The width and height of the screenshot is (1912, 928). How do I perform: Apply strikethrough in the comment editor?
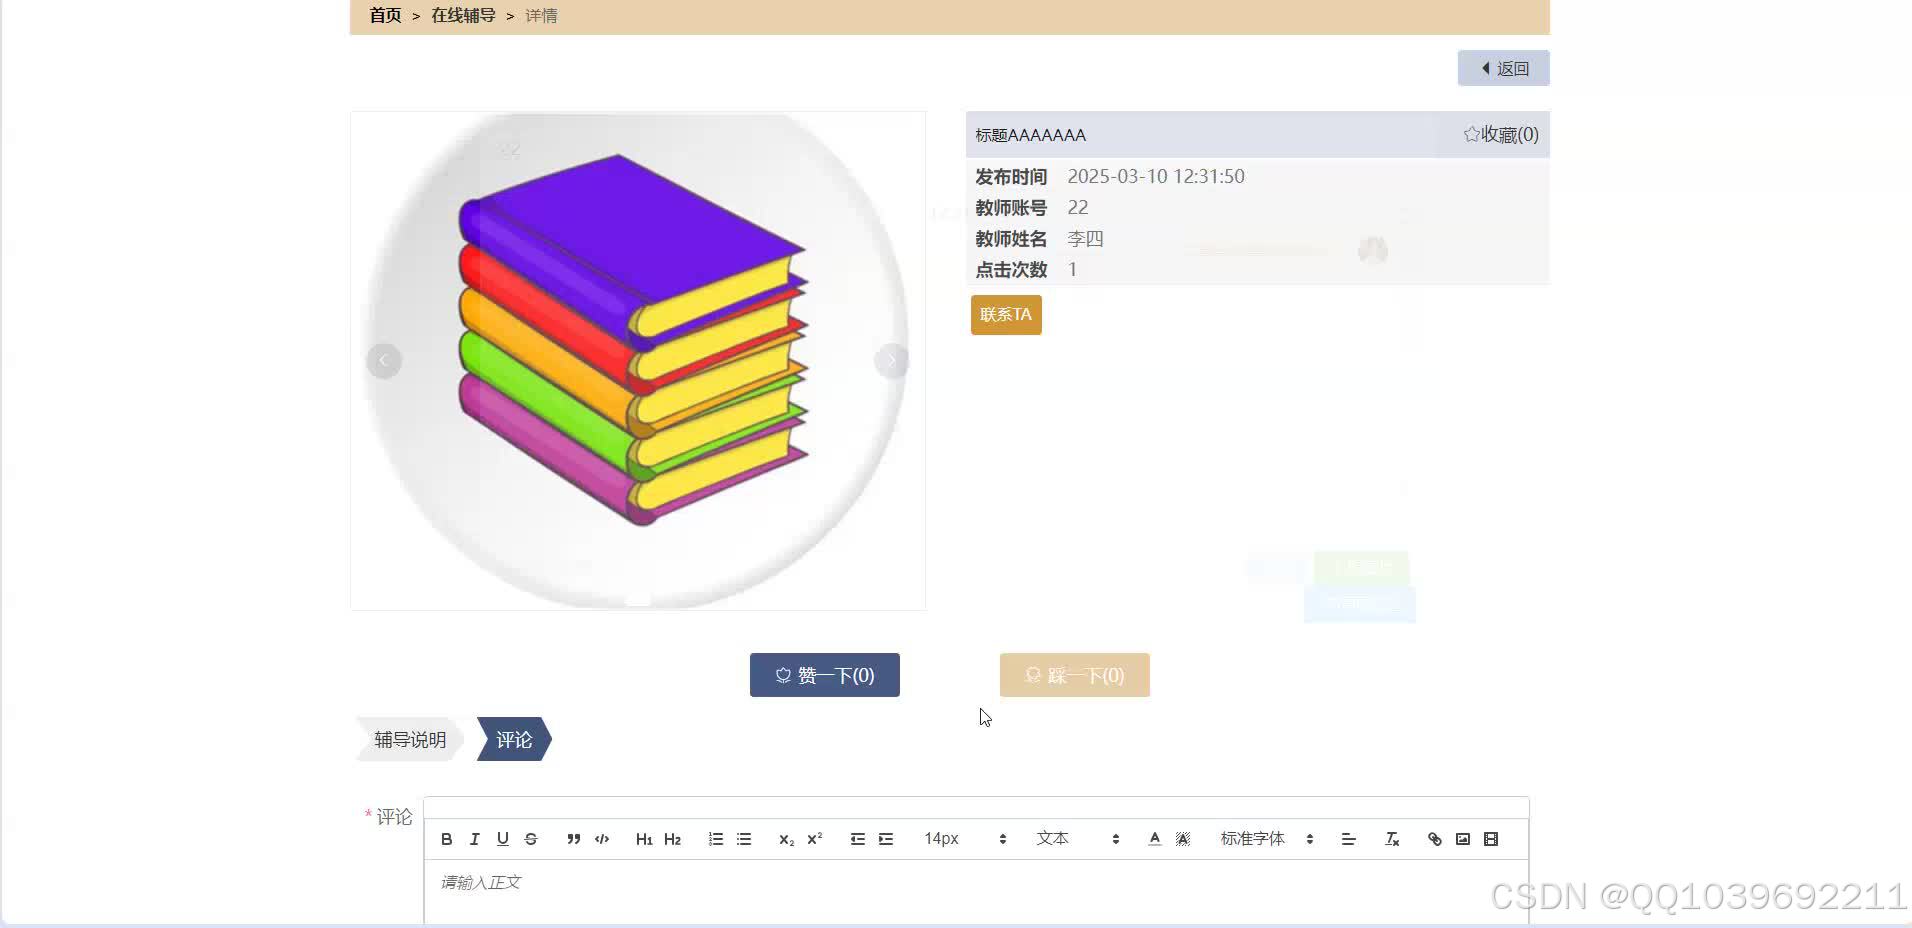[x=531, y=839]
